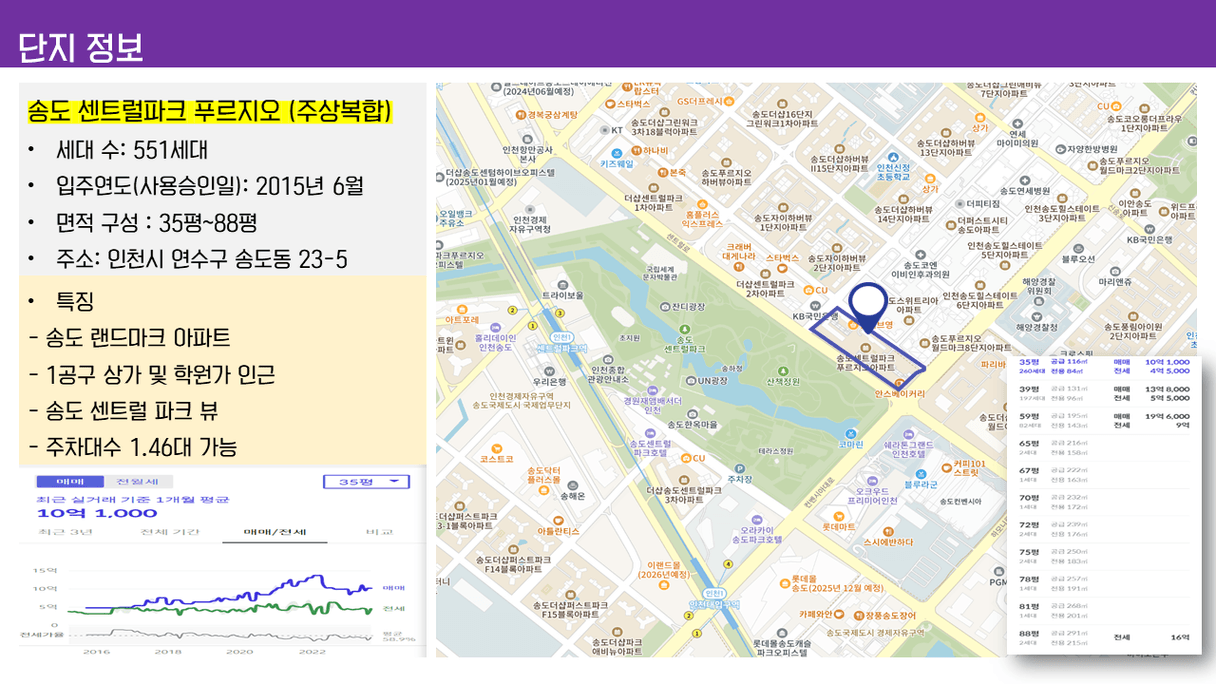
Task: Click the KT building marker icon
Action: tap(603, 129)
